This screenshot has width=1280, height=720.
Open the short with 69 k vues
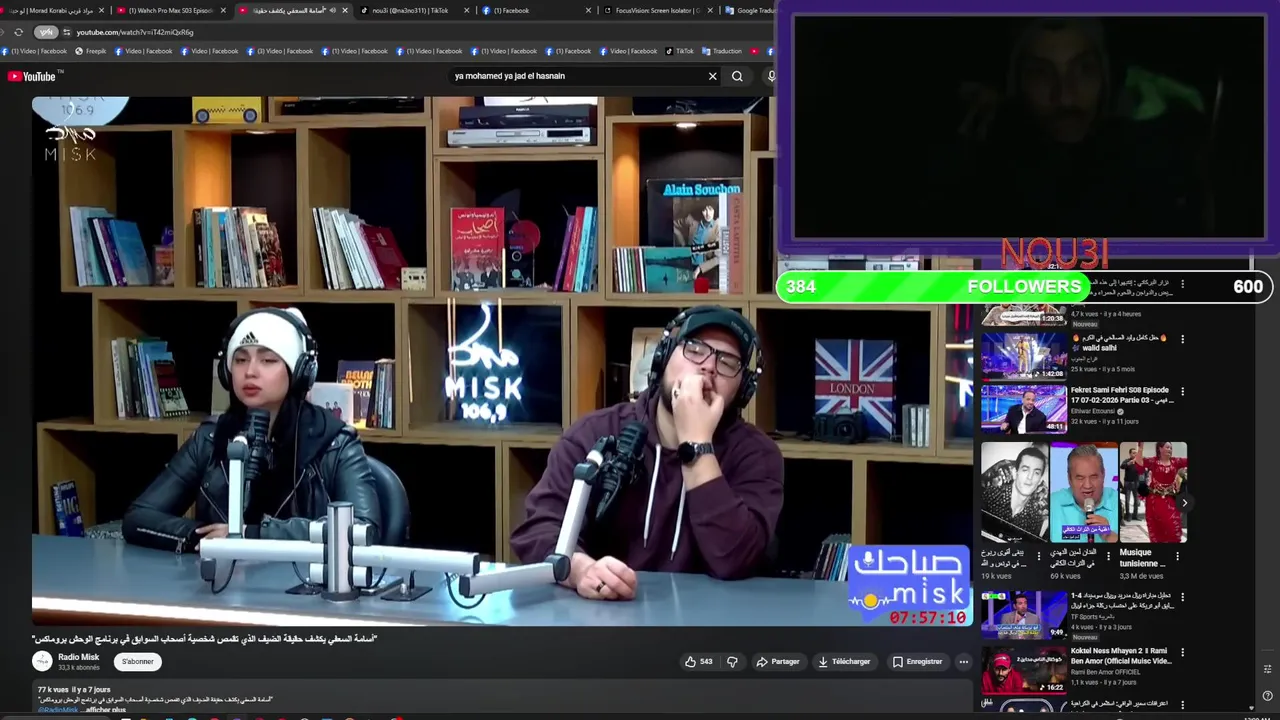click(x=1084, y=492)
